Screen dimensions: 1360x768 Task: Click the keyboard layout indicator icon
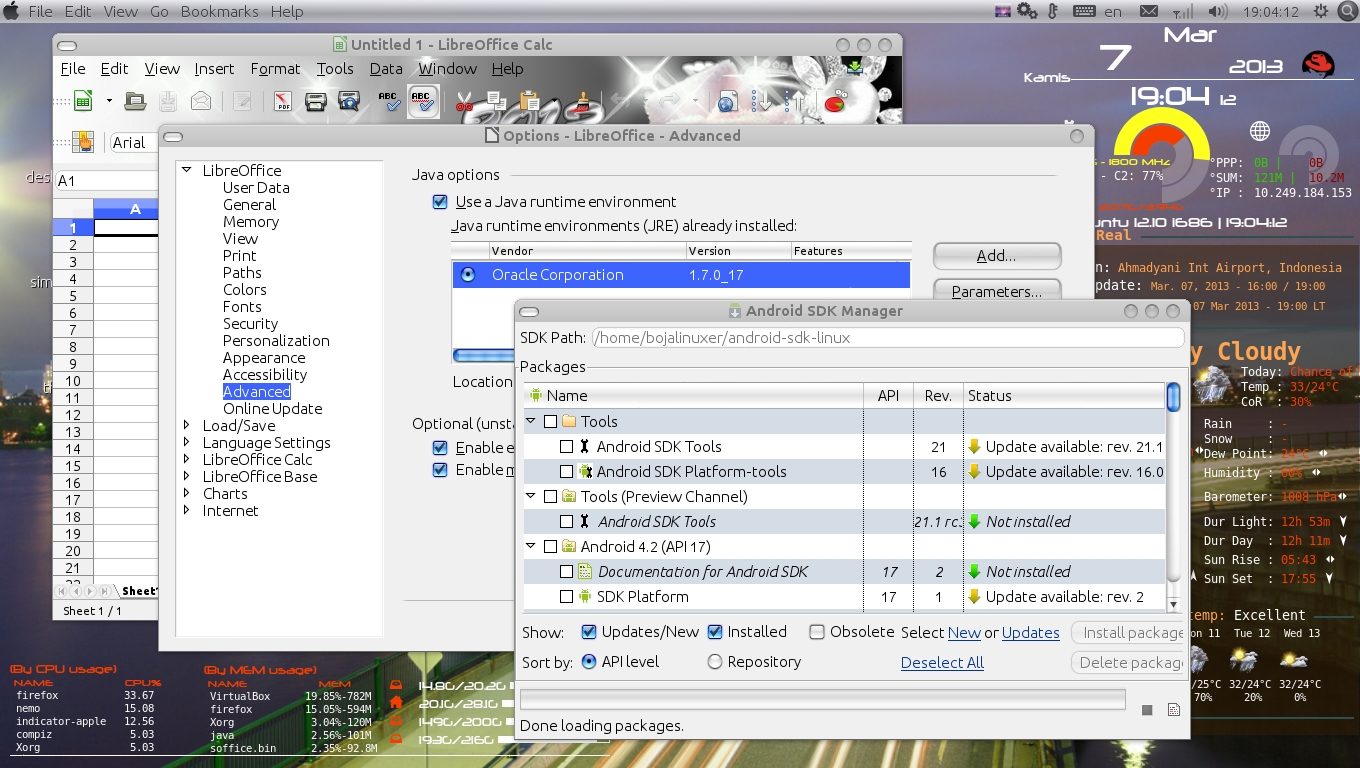click(1084, 12)
